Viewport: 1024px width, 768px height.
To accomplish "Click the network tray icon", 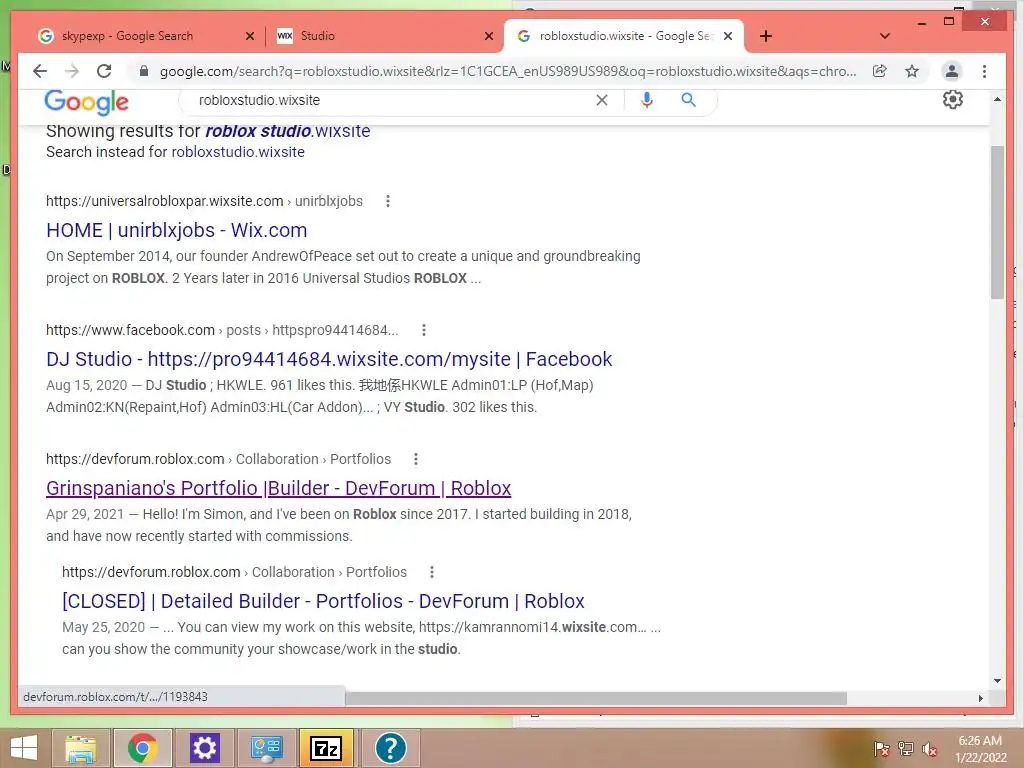I will (x=905, y=749).
